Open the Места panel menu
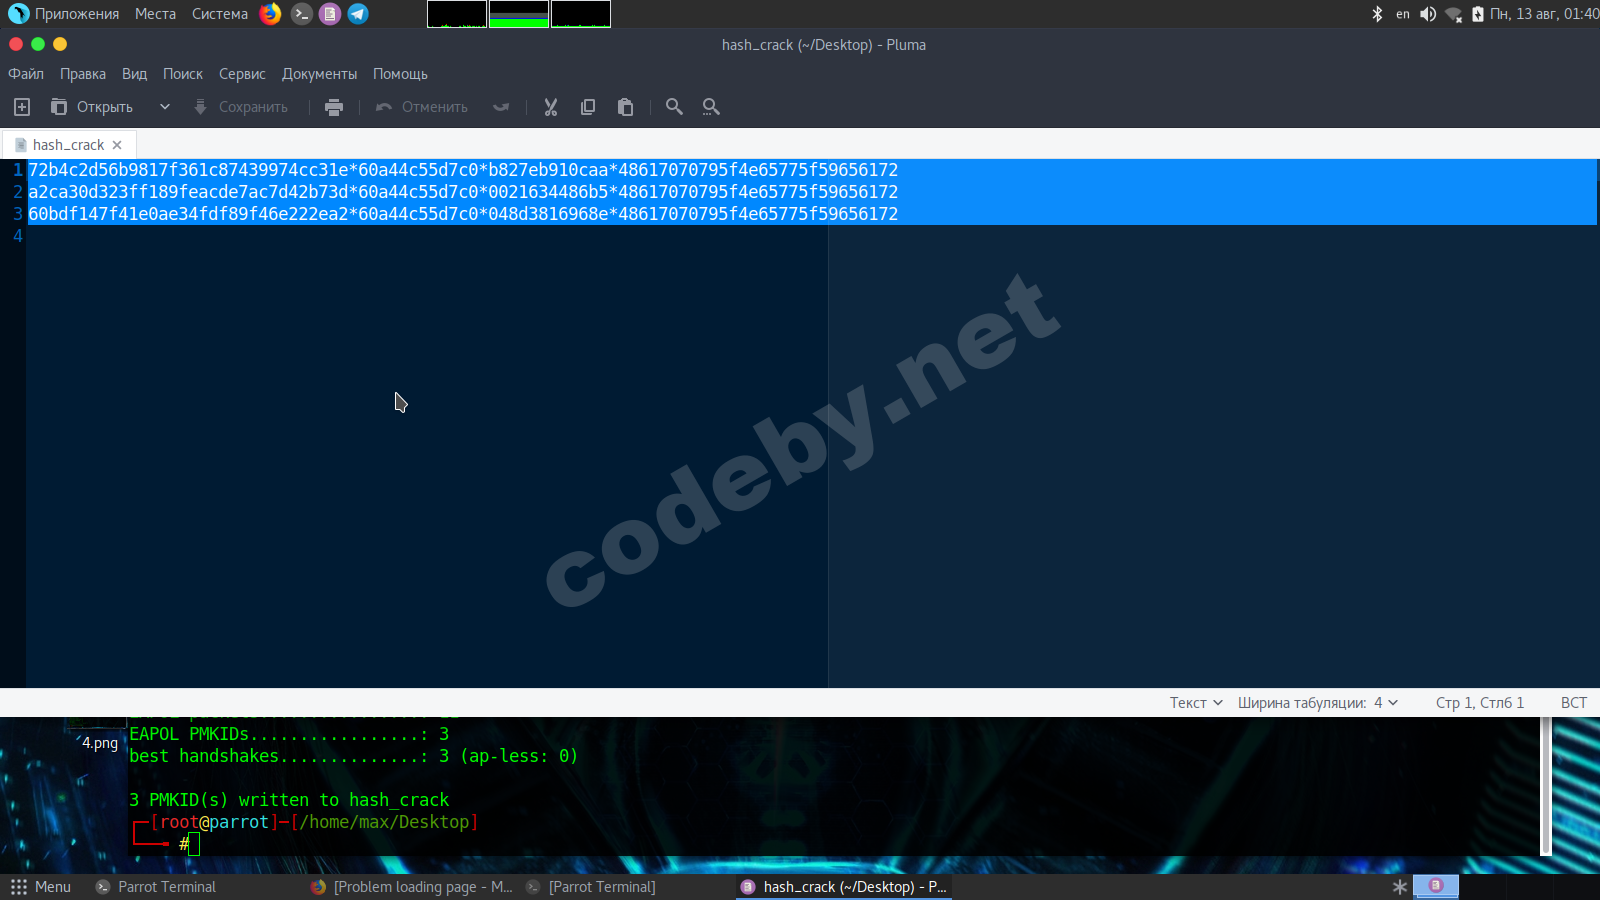 point(155,14)
